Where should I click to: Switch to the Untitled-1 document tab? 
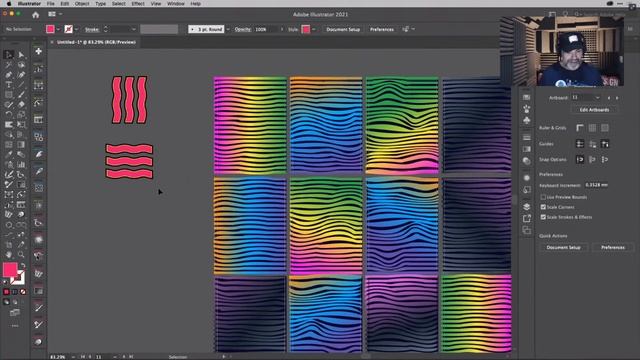(x=96, y=42)
